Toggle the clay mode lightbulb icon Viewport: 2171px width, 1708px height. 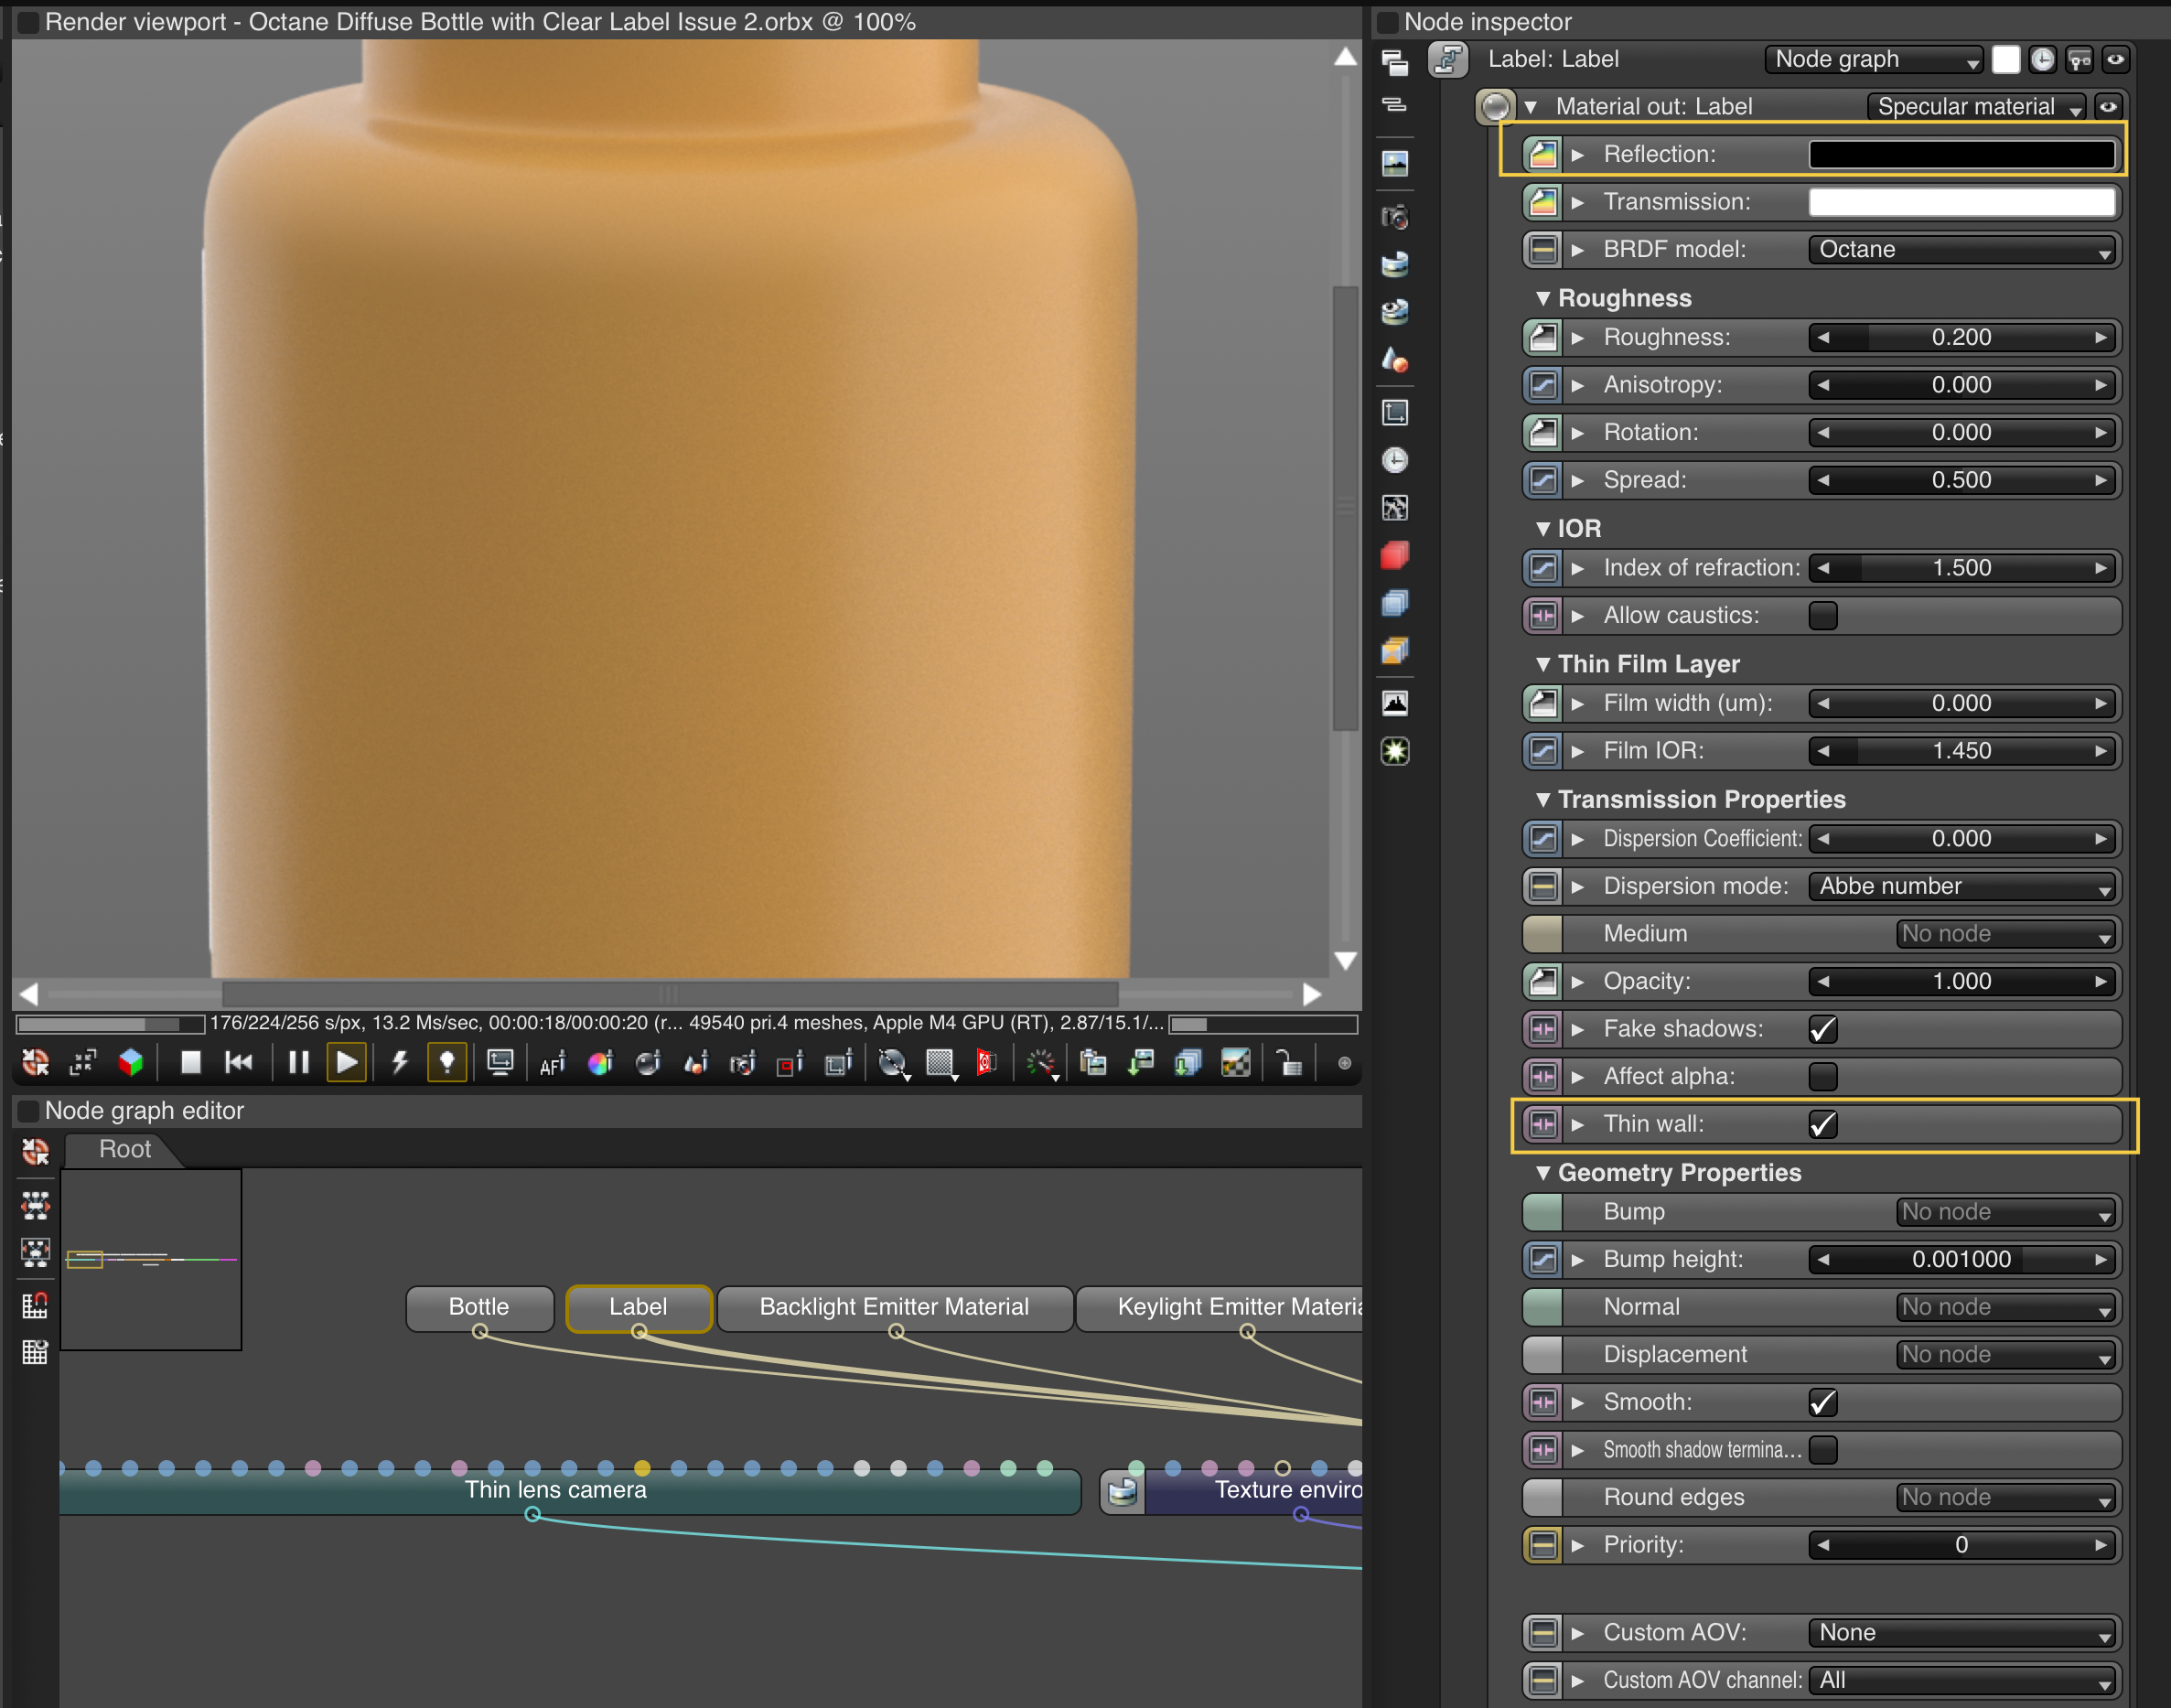coord(447,1062)
